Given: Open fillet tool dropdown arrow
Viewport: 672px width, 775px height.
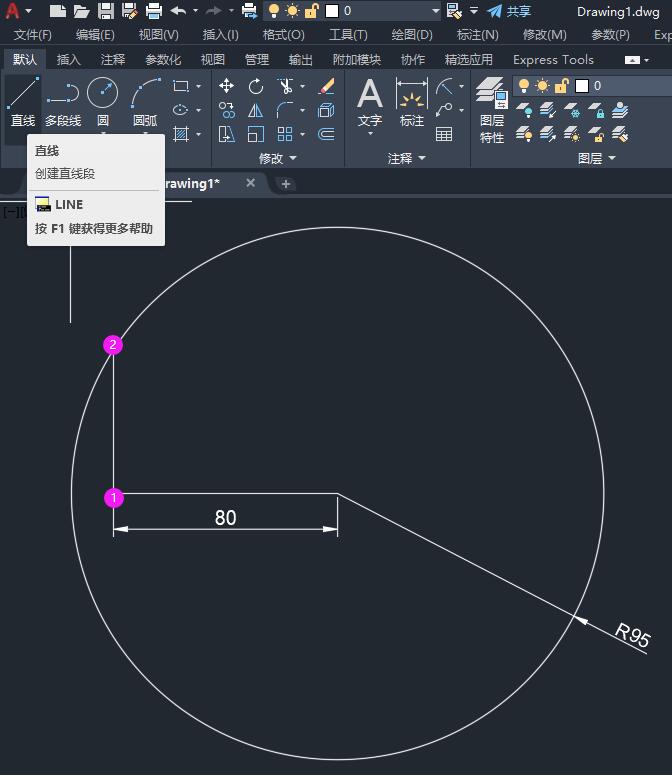Looking at the screenshot, I should click(302, 110).
